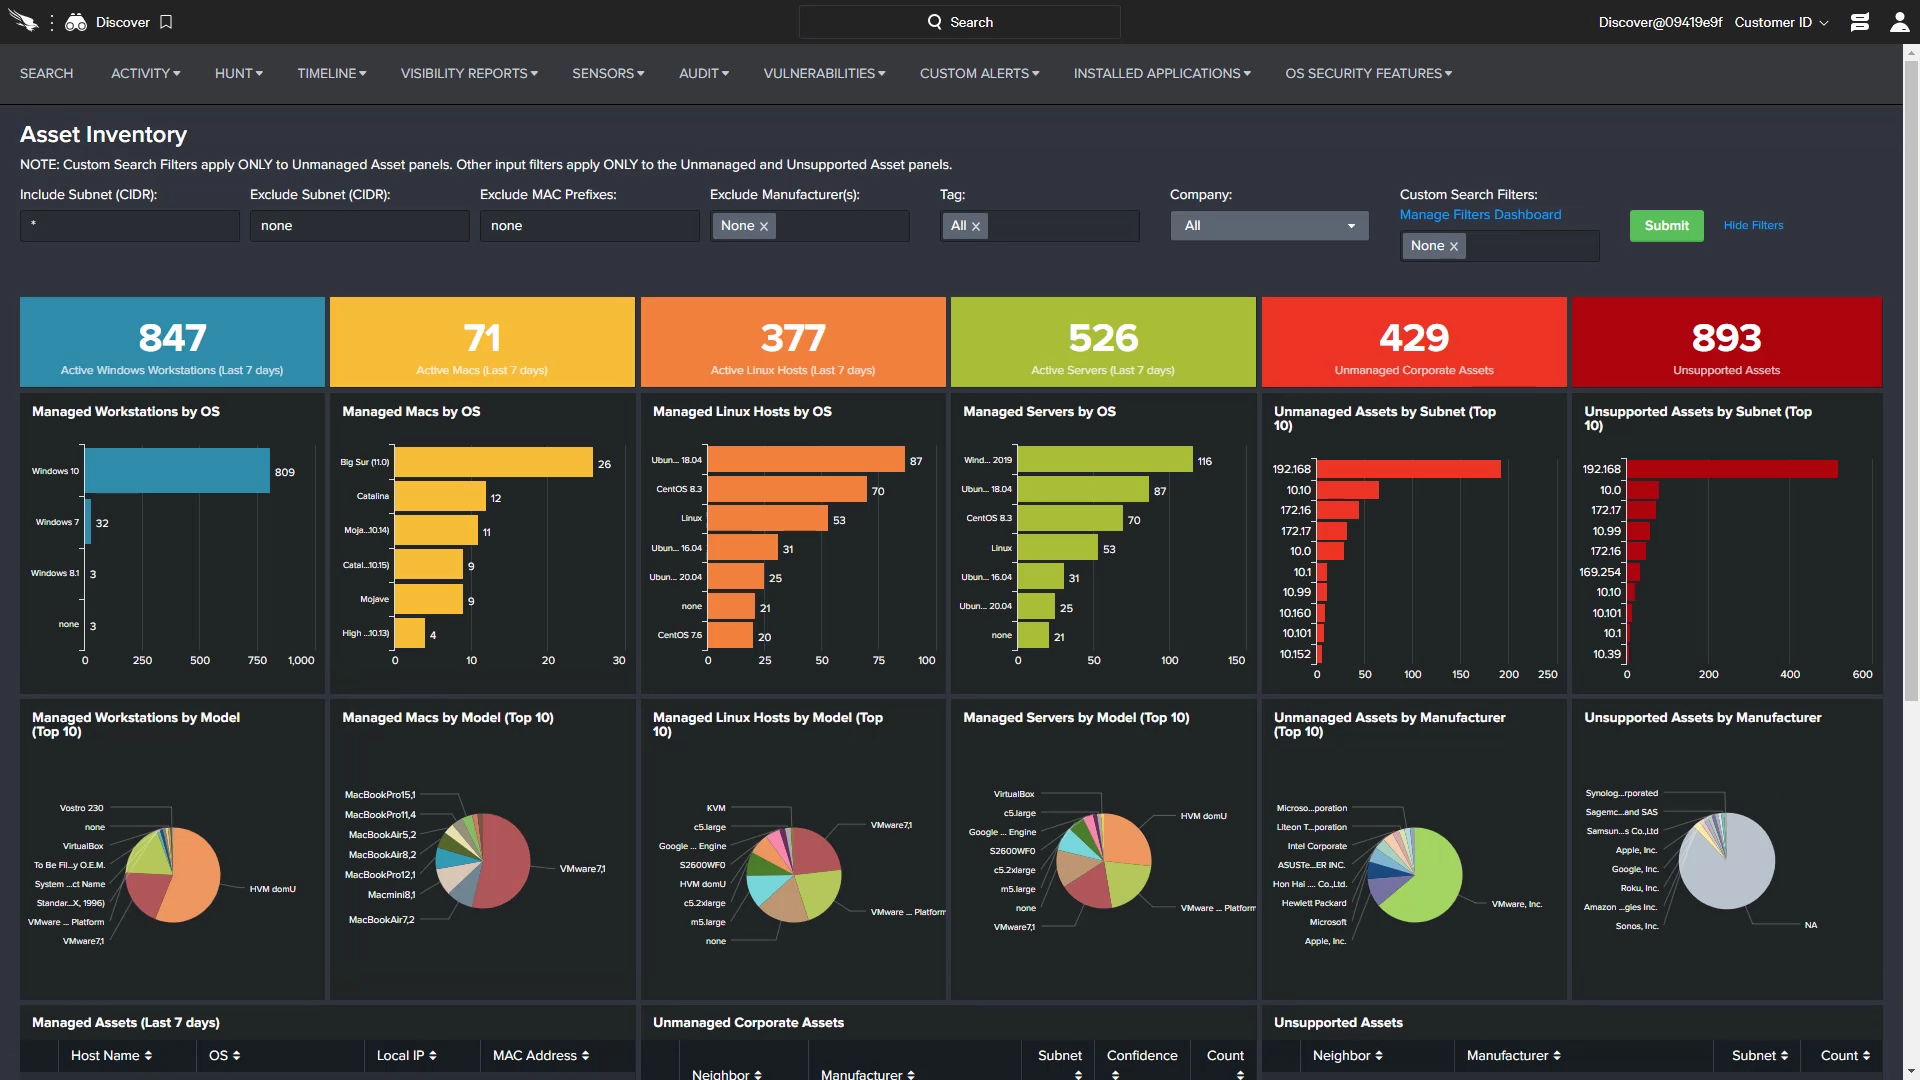This screenshot has width=1920, height=1080.
Task: Expand the Customer ID dropdown
Action: pyautogui.click(x=1781, y=21)
